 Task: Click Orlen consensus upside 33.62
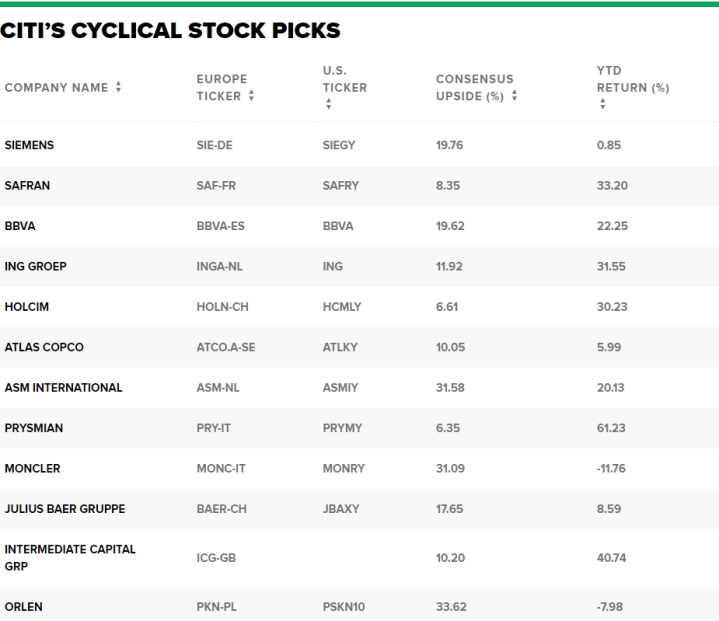point(451,606)
